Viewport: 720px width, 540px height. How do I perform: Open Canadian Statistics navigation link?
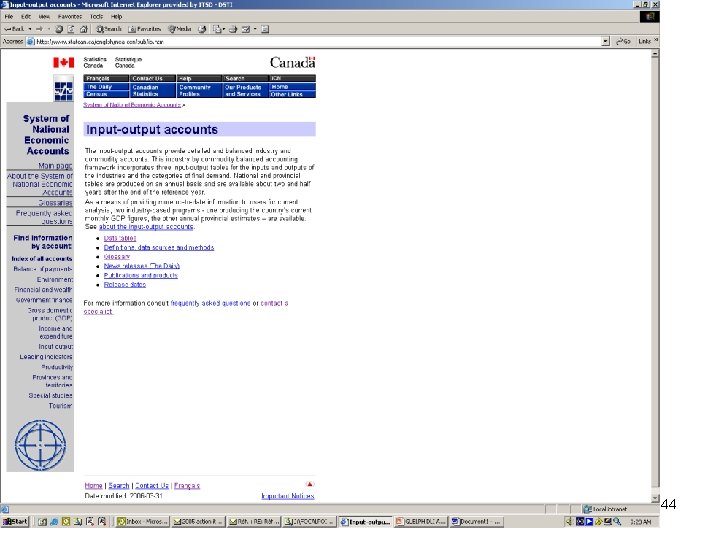(152, 90)
